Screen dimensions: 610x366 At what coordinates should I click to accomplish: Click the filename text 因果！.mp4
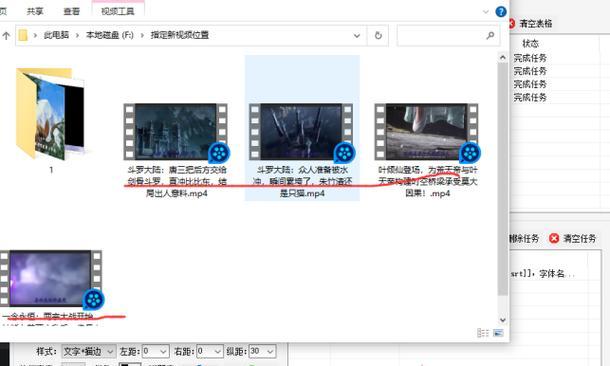coord(428,193)
